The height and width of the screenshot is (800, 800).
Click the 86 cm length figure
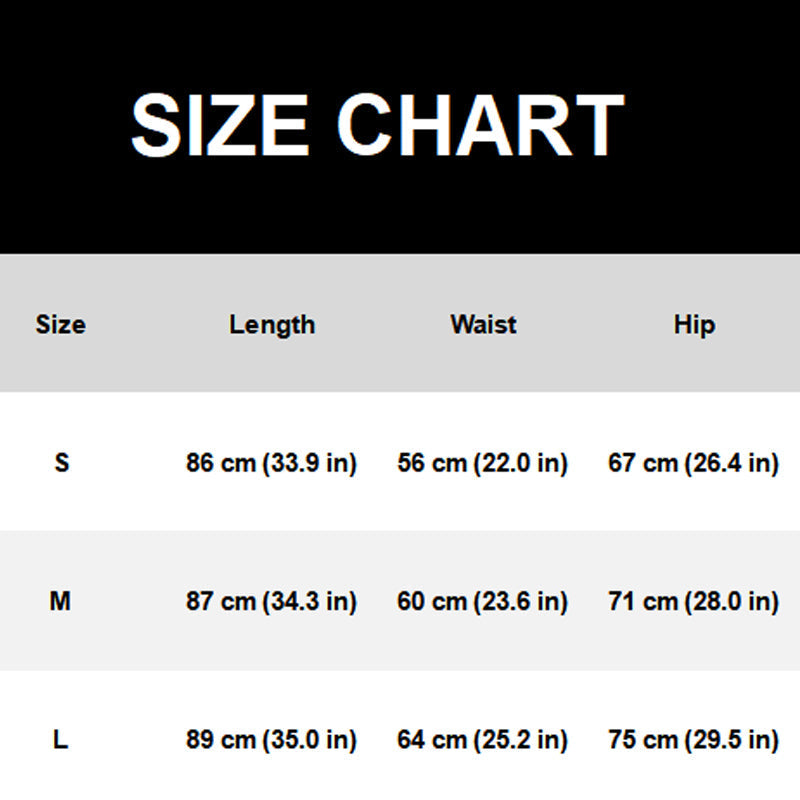coord(221,463)
